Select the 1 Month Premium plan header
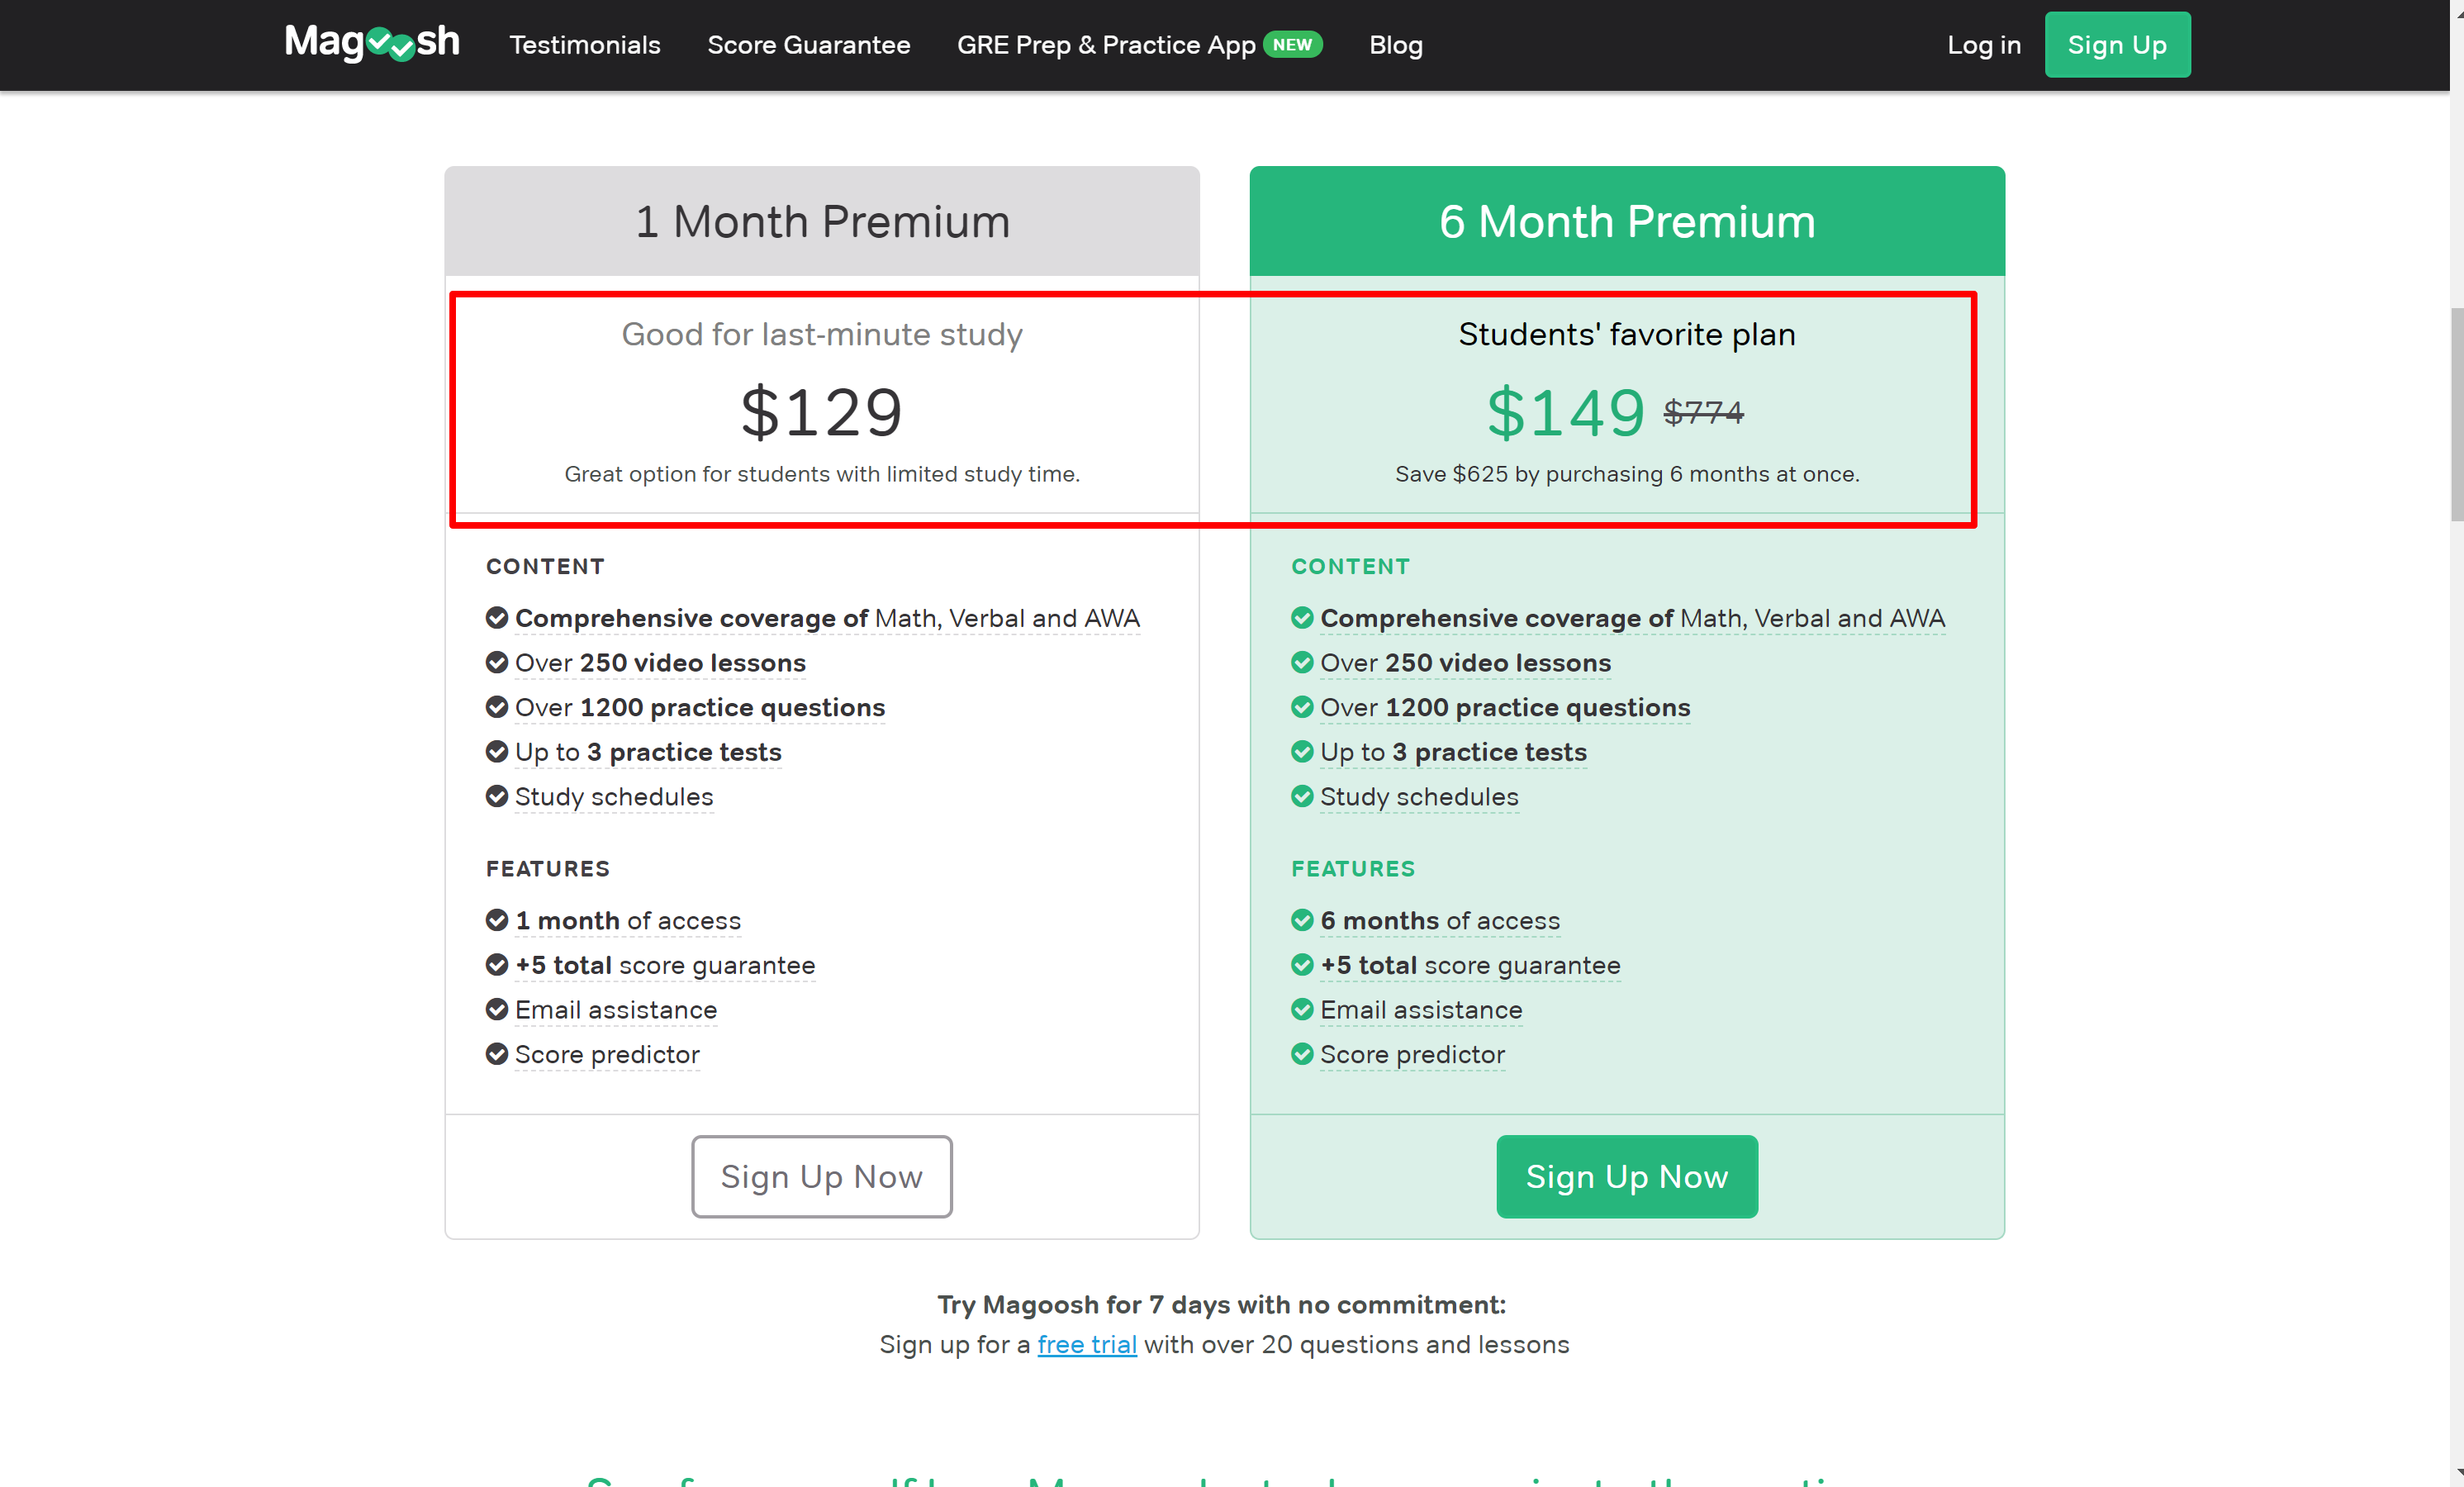 point(821,221)
